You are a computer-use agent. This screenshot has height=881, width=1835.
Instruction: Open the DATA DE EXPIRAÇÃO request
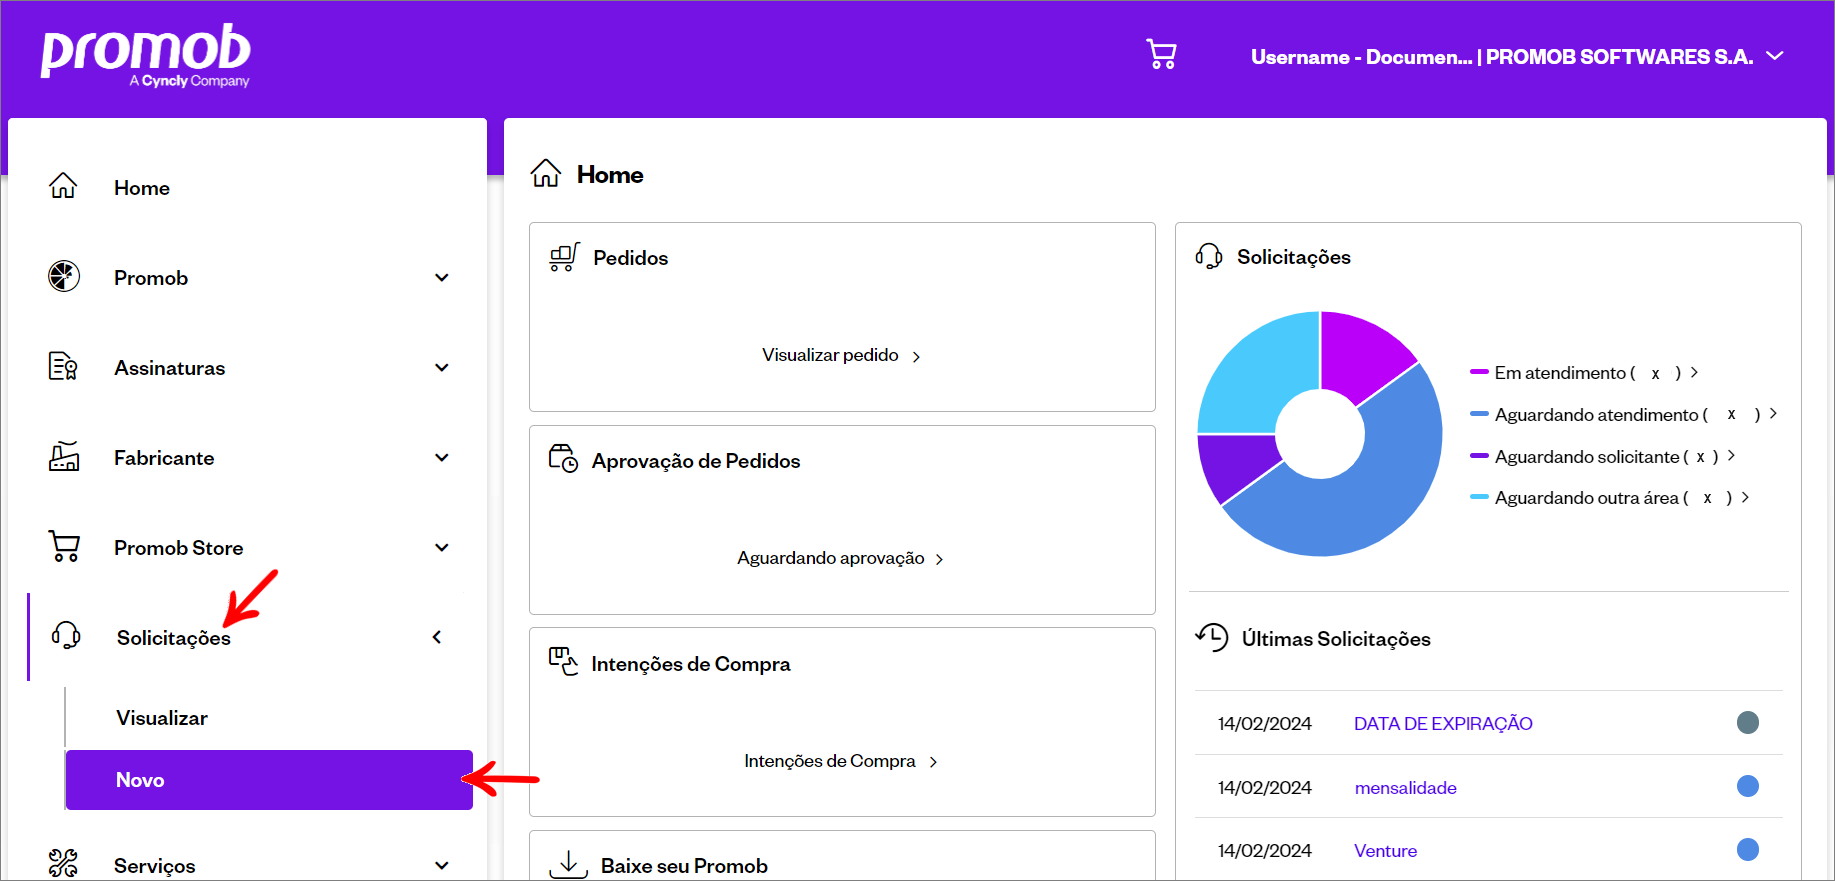coord(1443,723)
